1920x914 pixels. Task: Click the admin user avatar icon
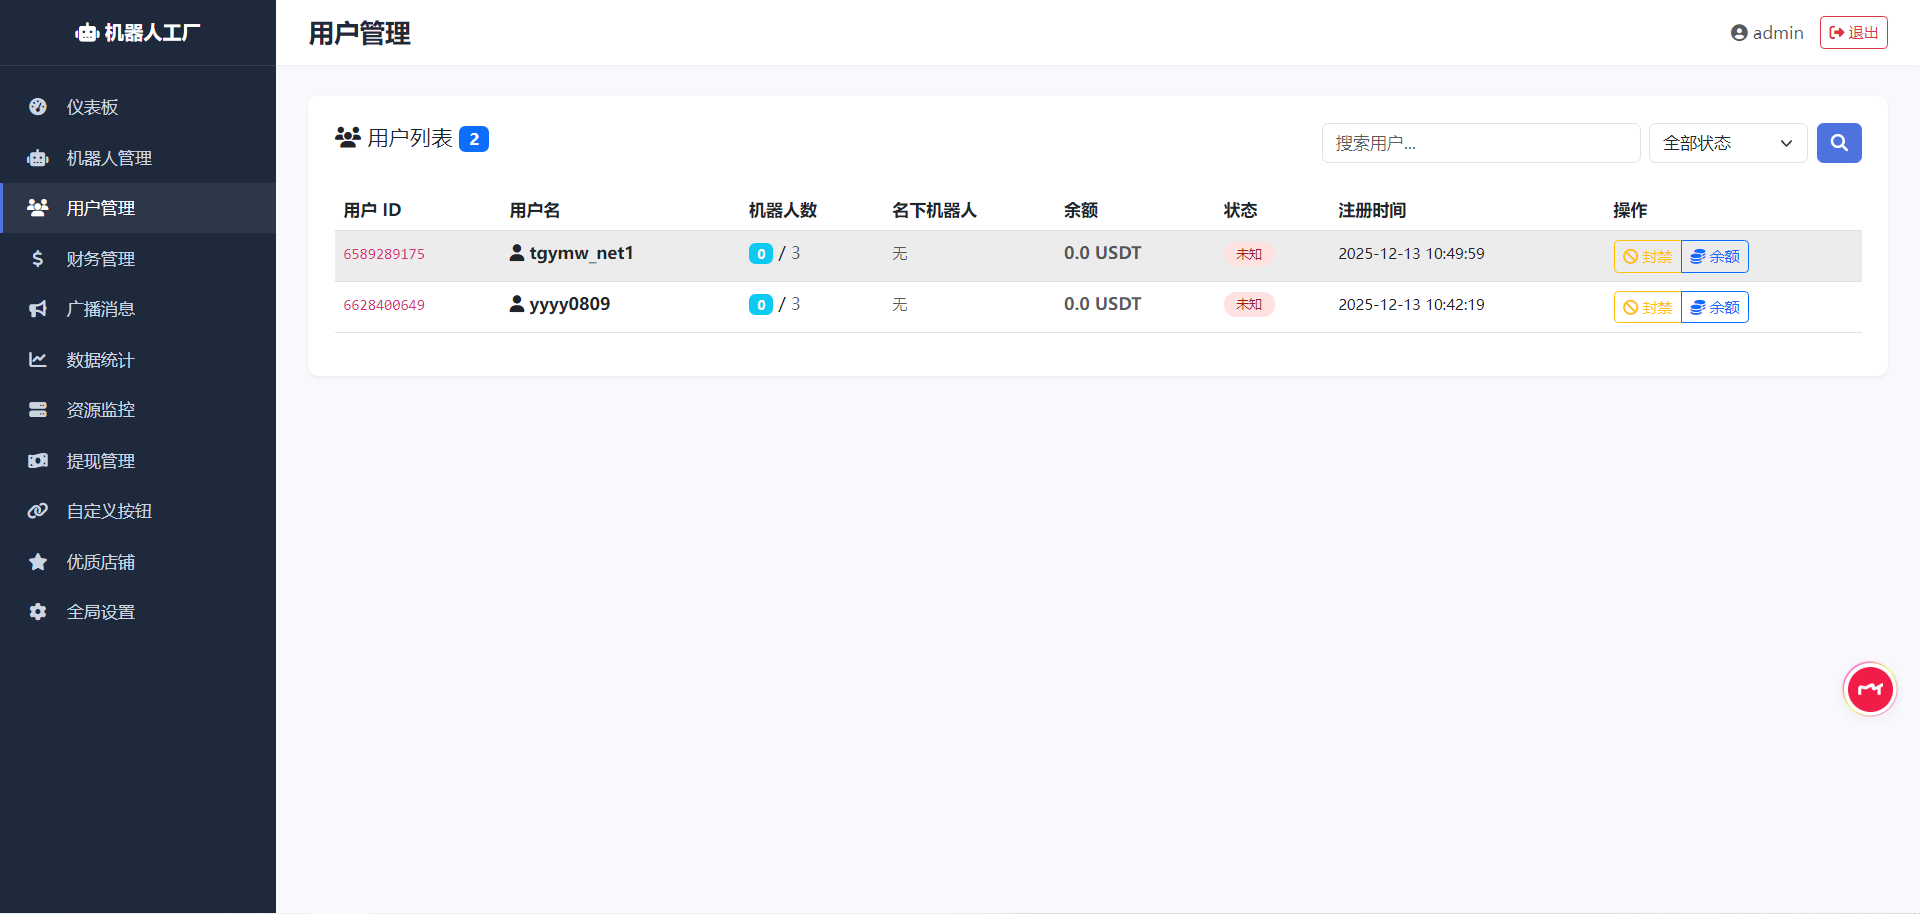1739,33
